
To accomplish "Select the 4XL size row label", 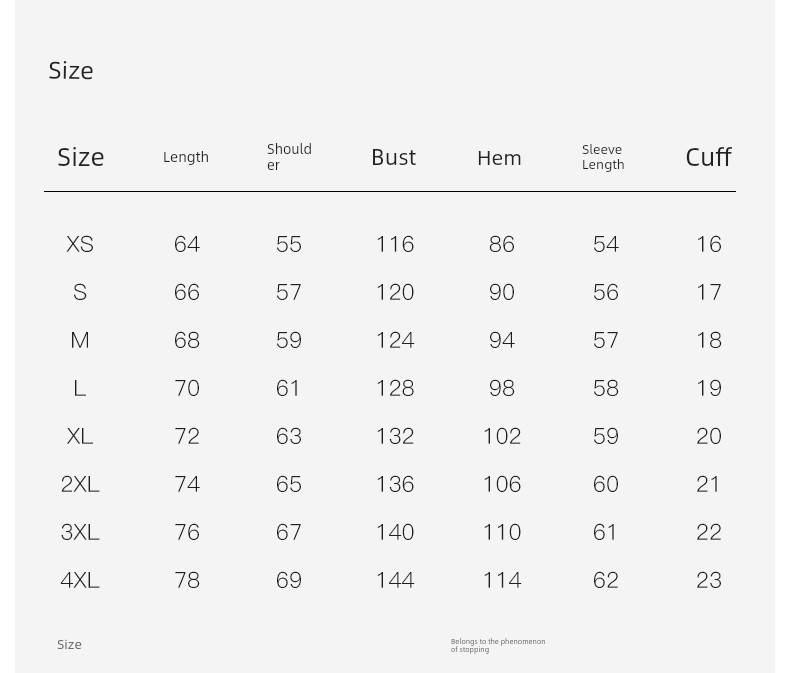I will pos(80,580).
